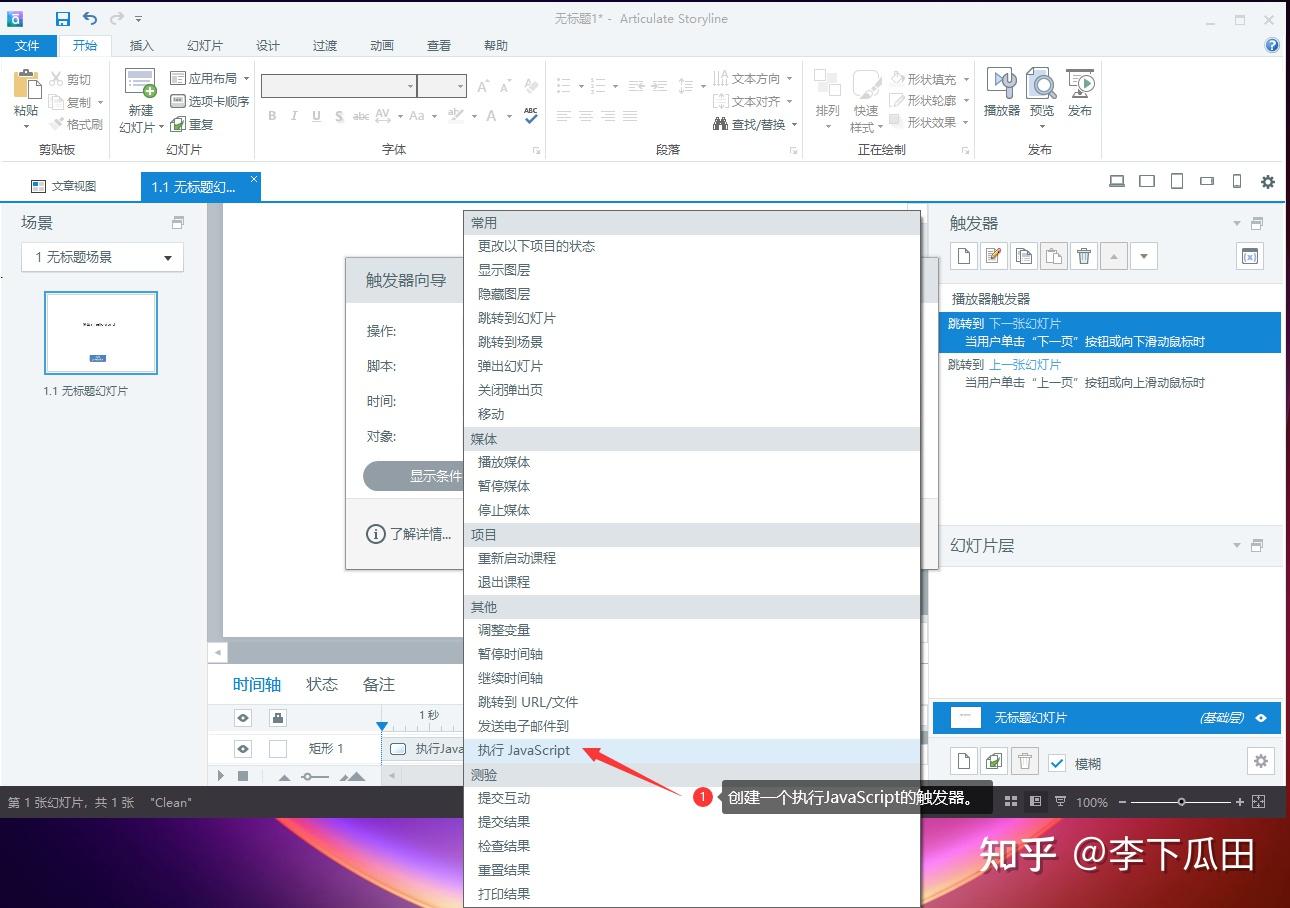Click the 显示条件 show conditions button
Image resolution: width=1290 pixels, height=908 pixels.
click(x=415, y=476)
